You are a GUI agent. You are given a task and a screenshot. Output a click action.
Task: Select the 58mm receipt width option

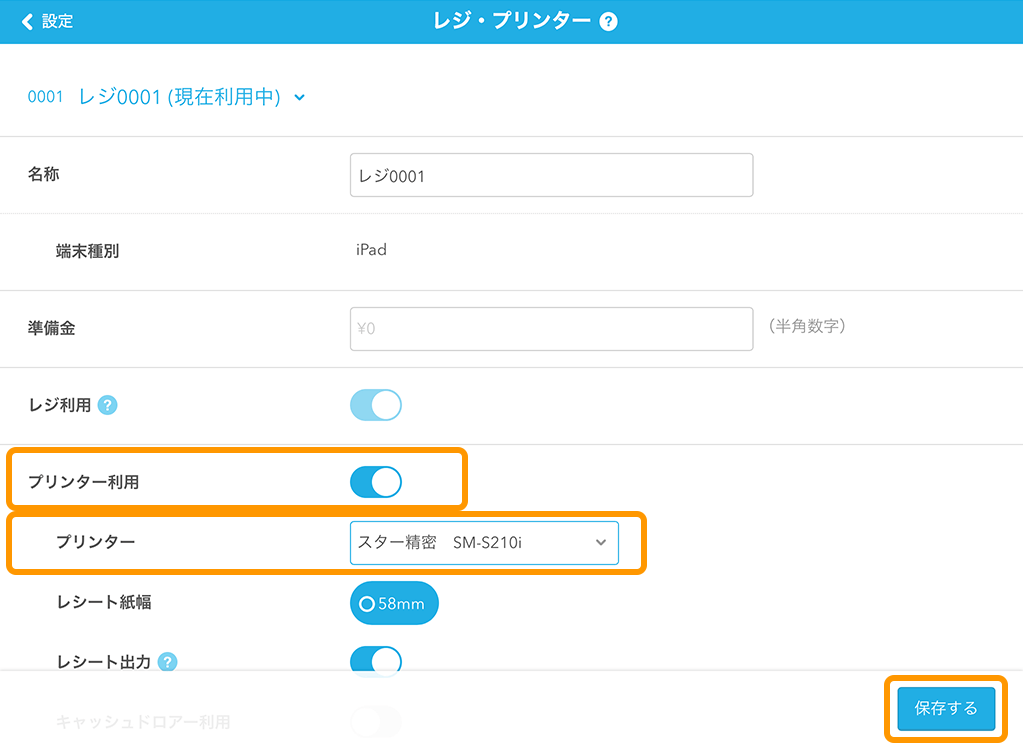pyautogui.click(x=394, y=603)
